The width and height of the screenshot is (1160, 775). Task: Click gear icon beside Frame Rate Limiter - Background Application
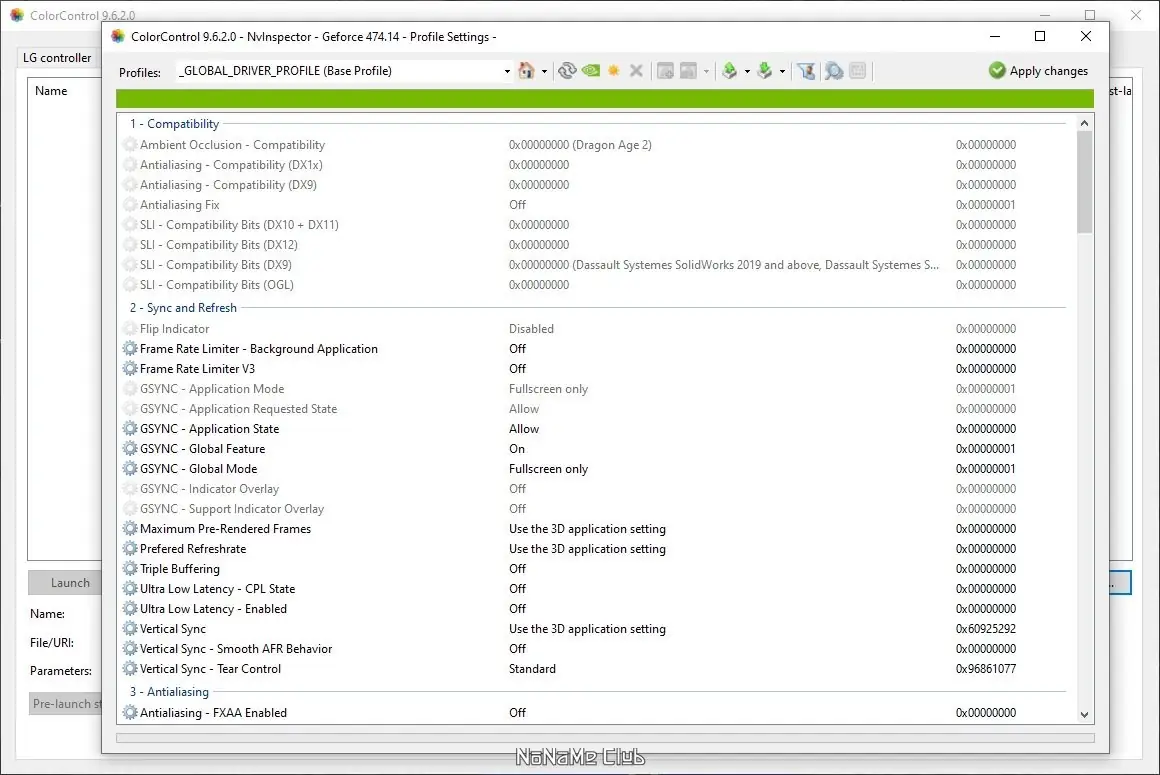[x=130, y=348]
